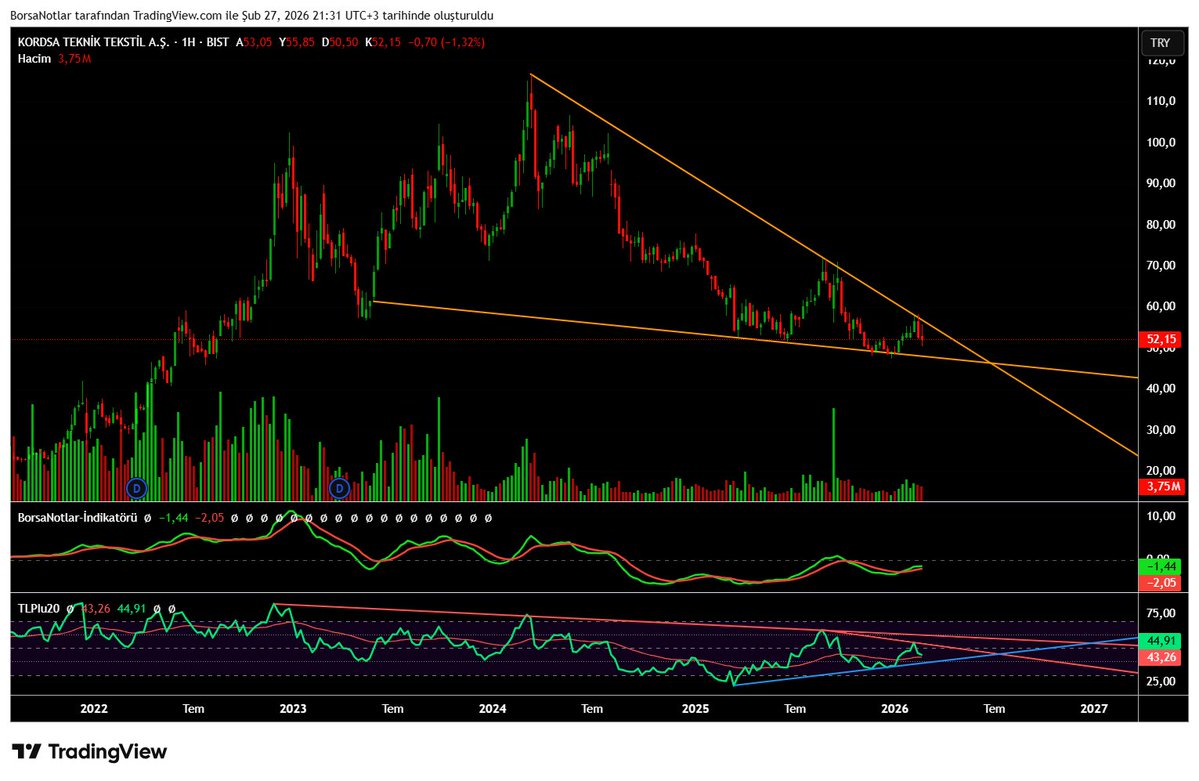Click the 2027 label on time axis
The image size is (1199, 781).
click(x=1094, y=709)
